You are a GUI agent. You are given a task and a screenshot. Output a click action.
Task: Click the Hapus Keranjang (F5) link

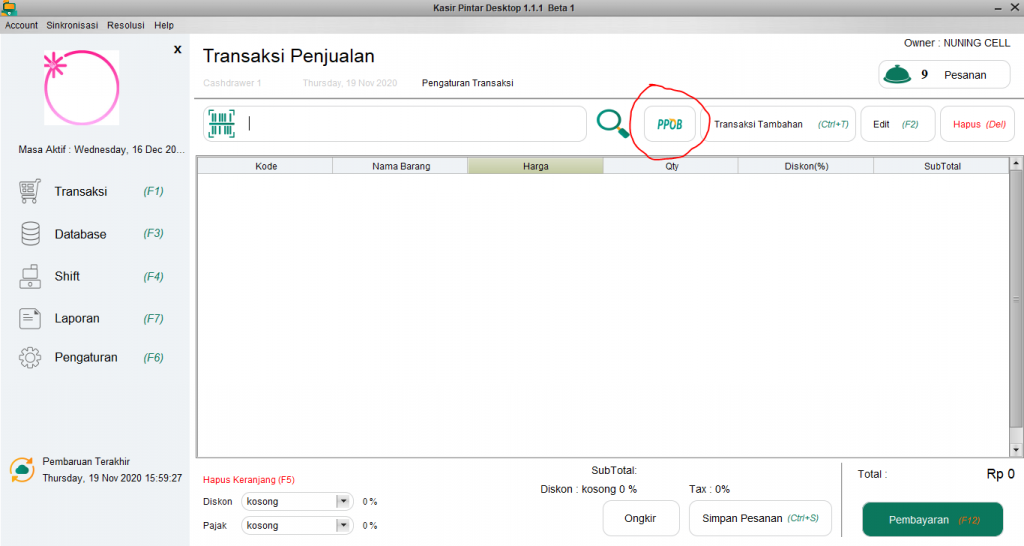tap(249, 479)
